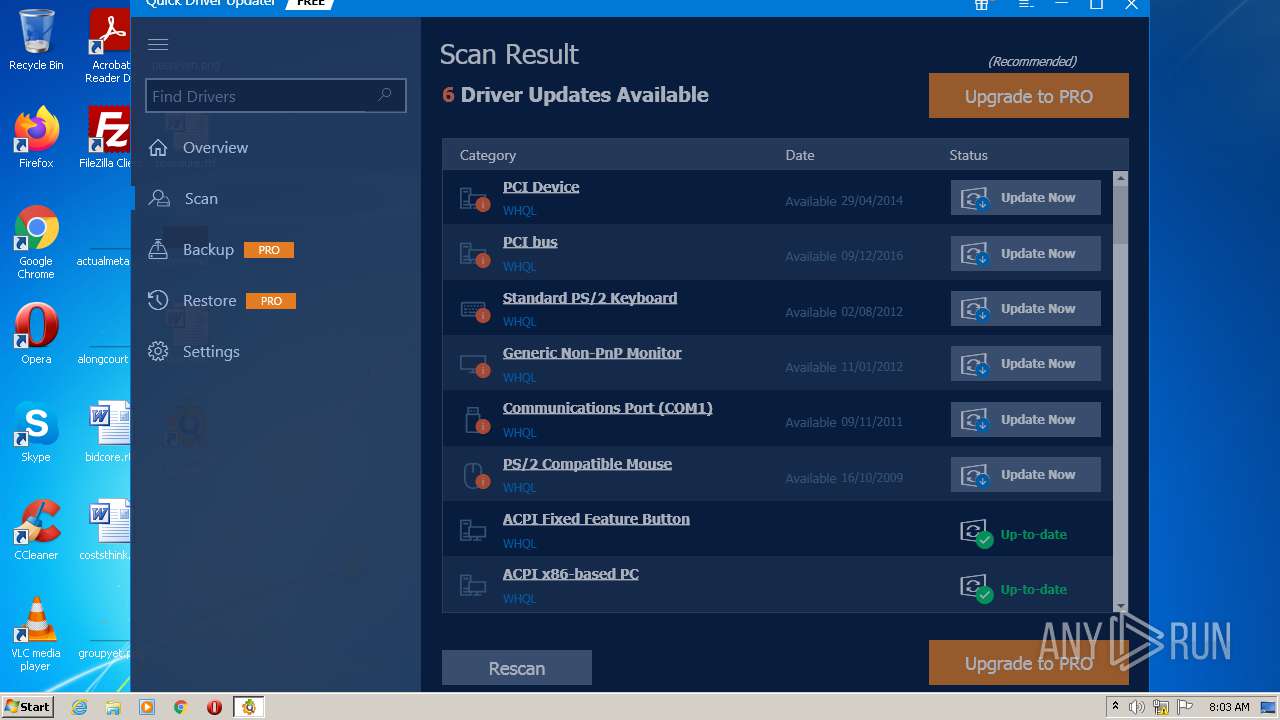This screenshot has height=720, width=1280.
Task: Click the keyboard icon for PS/2 Keyboard
Action: click(474, 310)
